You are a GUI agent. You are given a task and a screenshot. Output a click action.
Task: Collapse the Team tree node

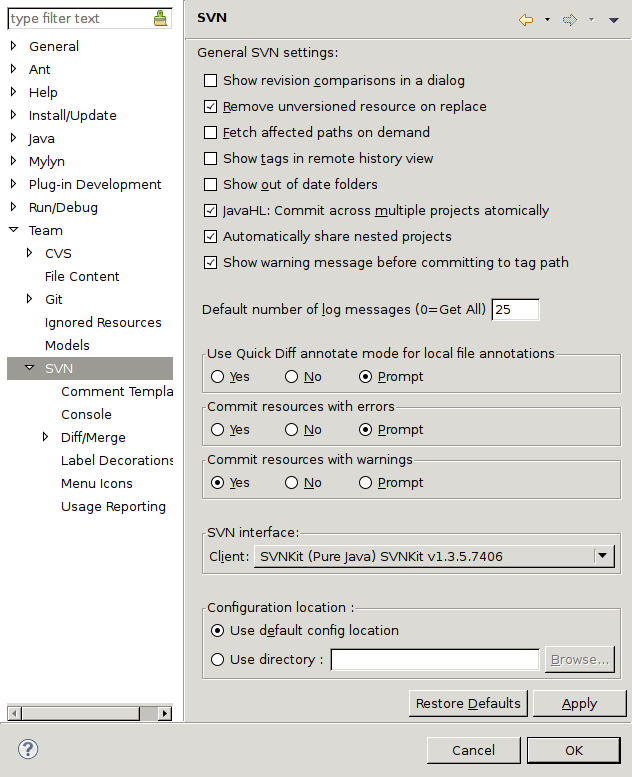pos(14,230)
